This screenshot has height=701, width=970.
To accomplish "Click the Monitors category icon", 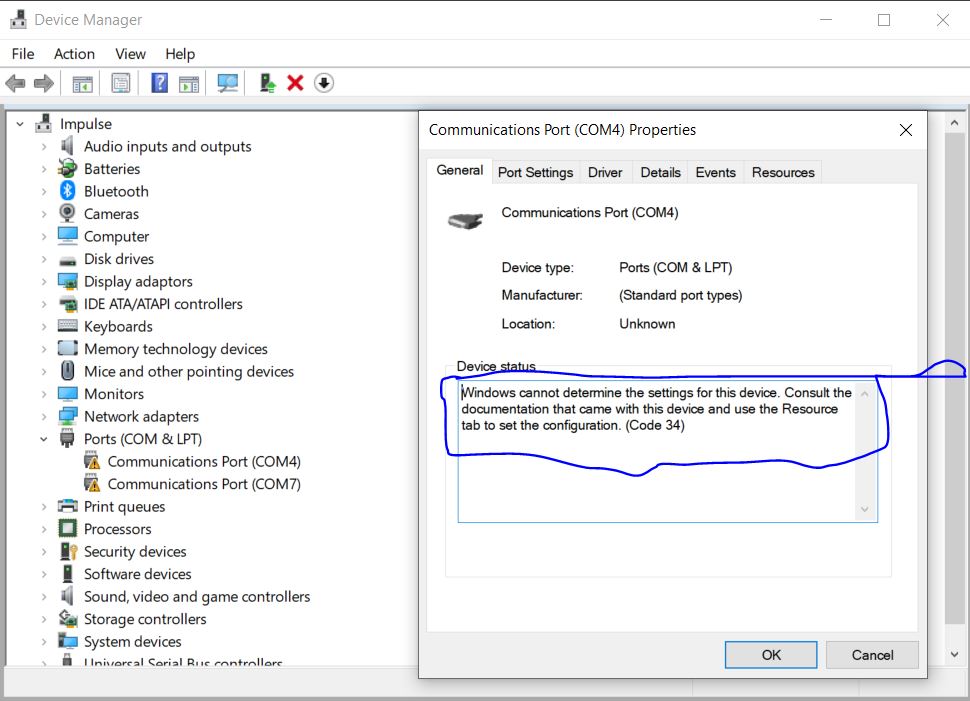I will [67, 394].
